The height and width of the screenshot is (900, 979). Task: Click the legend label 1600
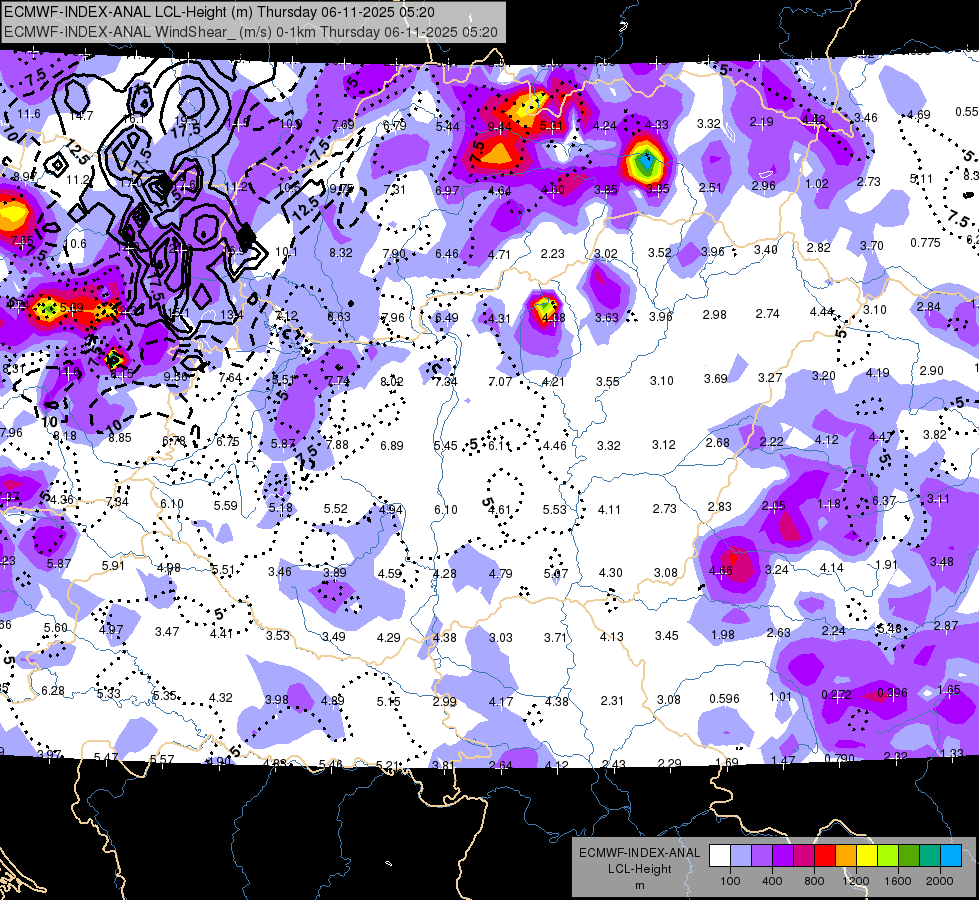click(x=898, y=881)
